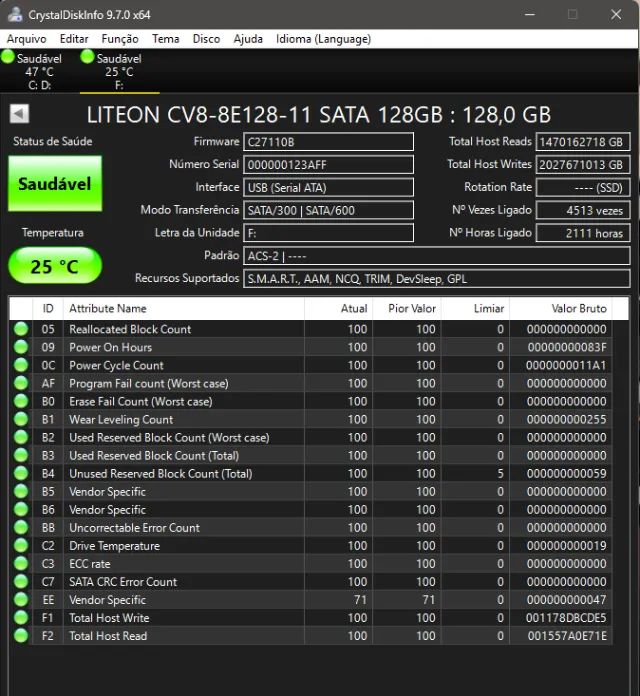Screen dimensions: 640x696
Task: Click the CrystalDiskInfo app icon in title bar
Action: click(x=15, y=14)
